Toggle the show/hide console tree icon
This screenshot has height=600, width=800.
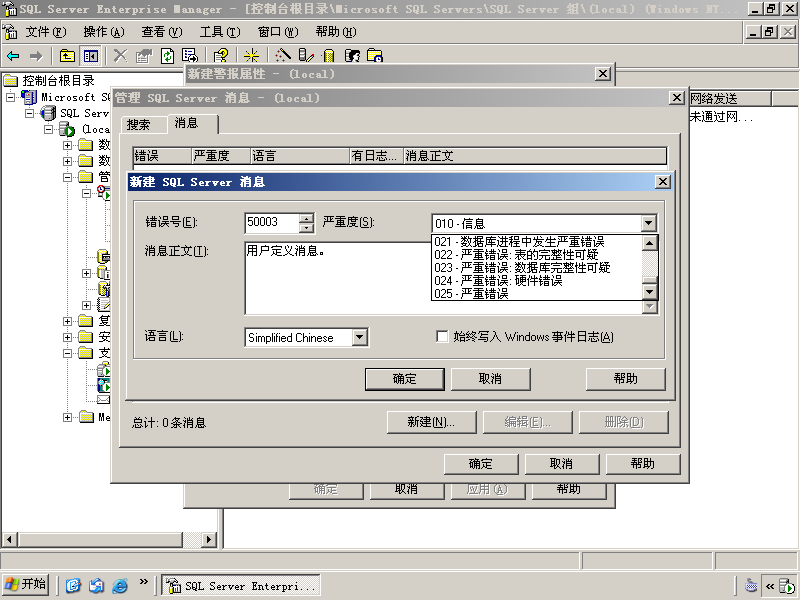pos(91,56)
